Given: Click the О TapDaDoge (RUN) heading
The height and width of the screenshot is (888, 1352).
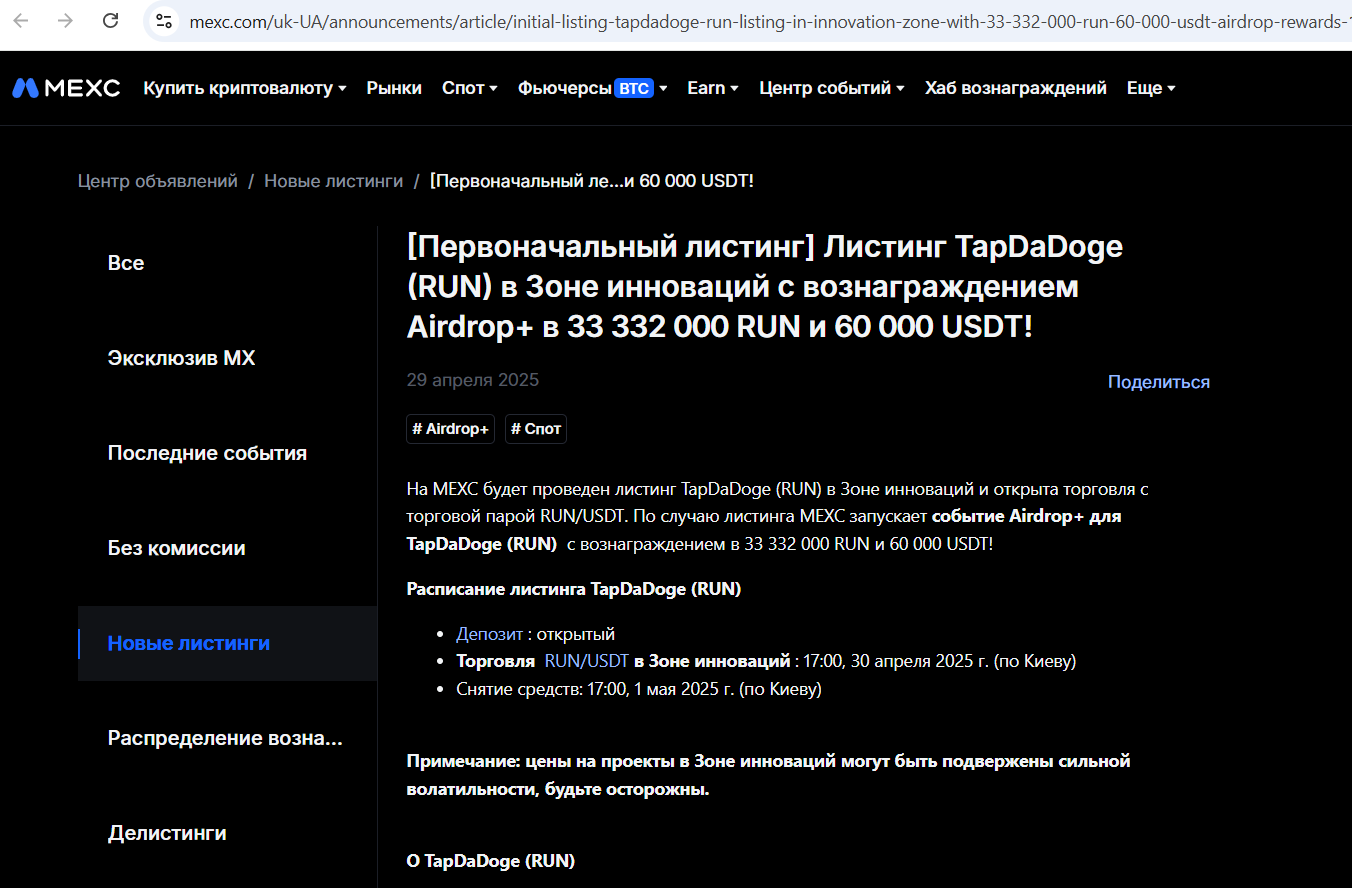Looking at the screenshot, I should click(x=491, y=861).
